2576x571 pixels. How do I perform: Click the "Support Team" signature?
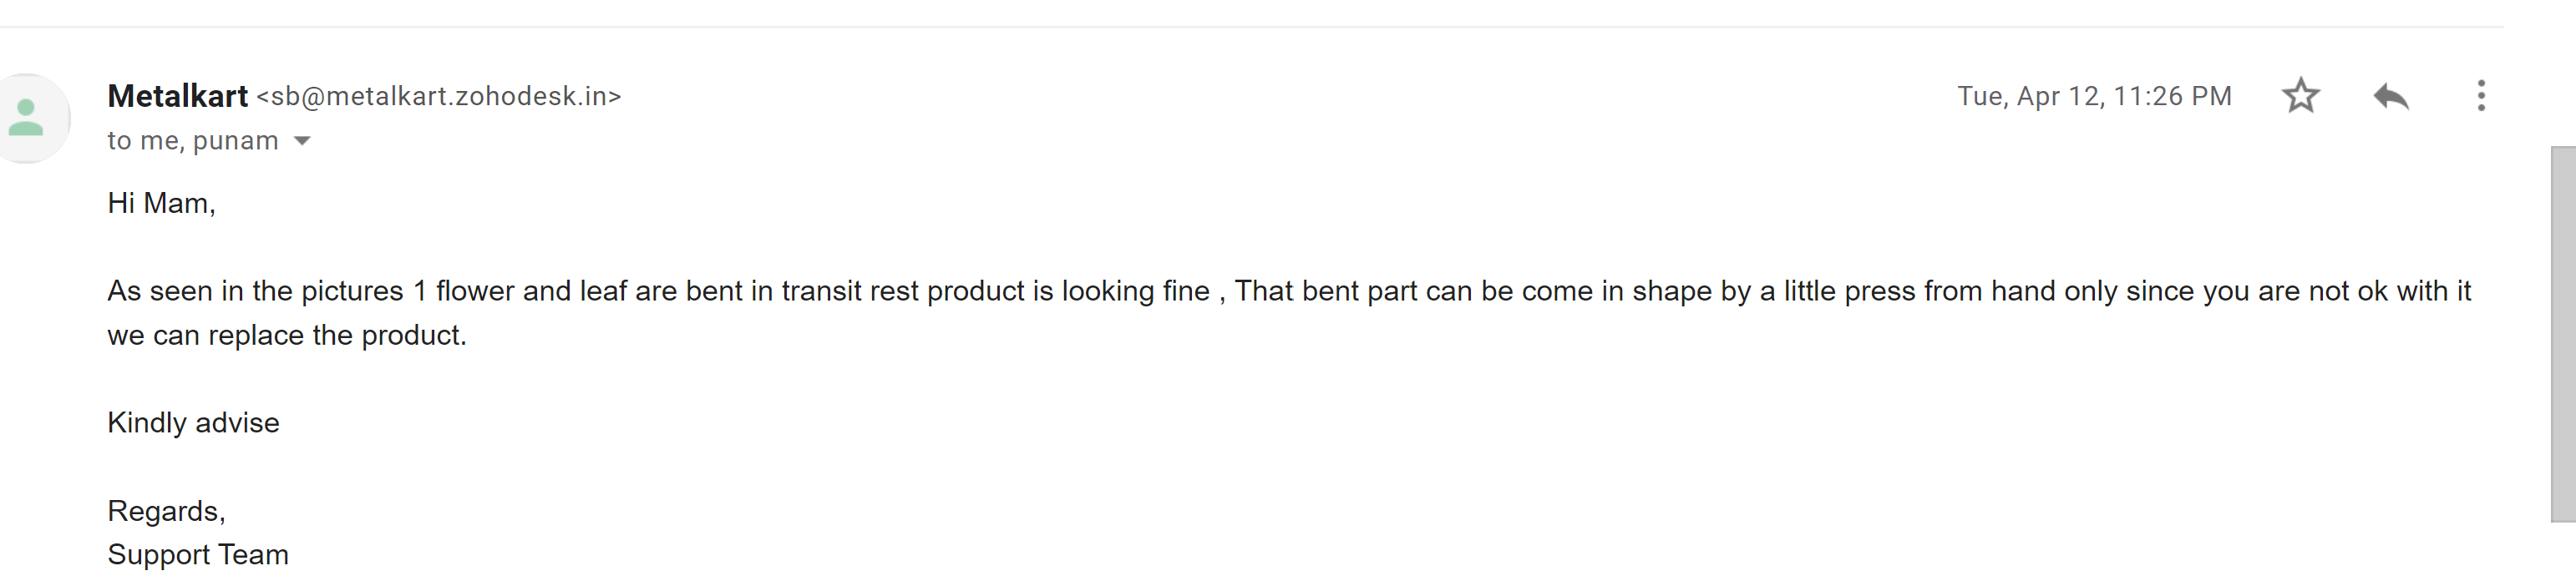tap(198, 554)
